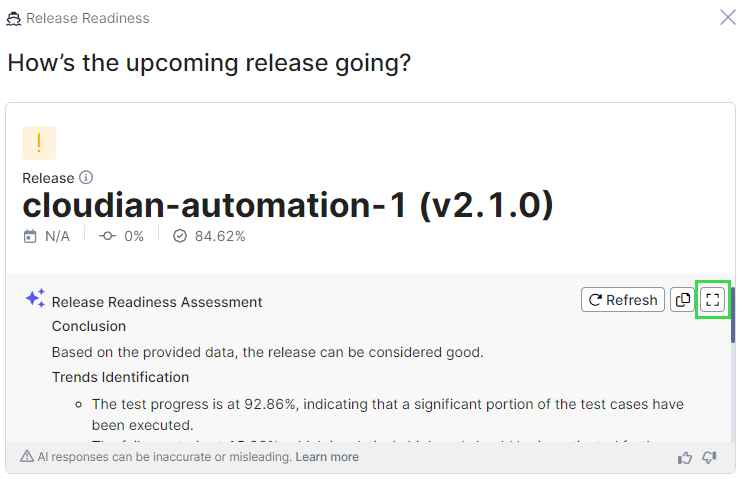
Task: Open the Learn more link
Action: 327,457
